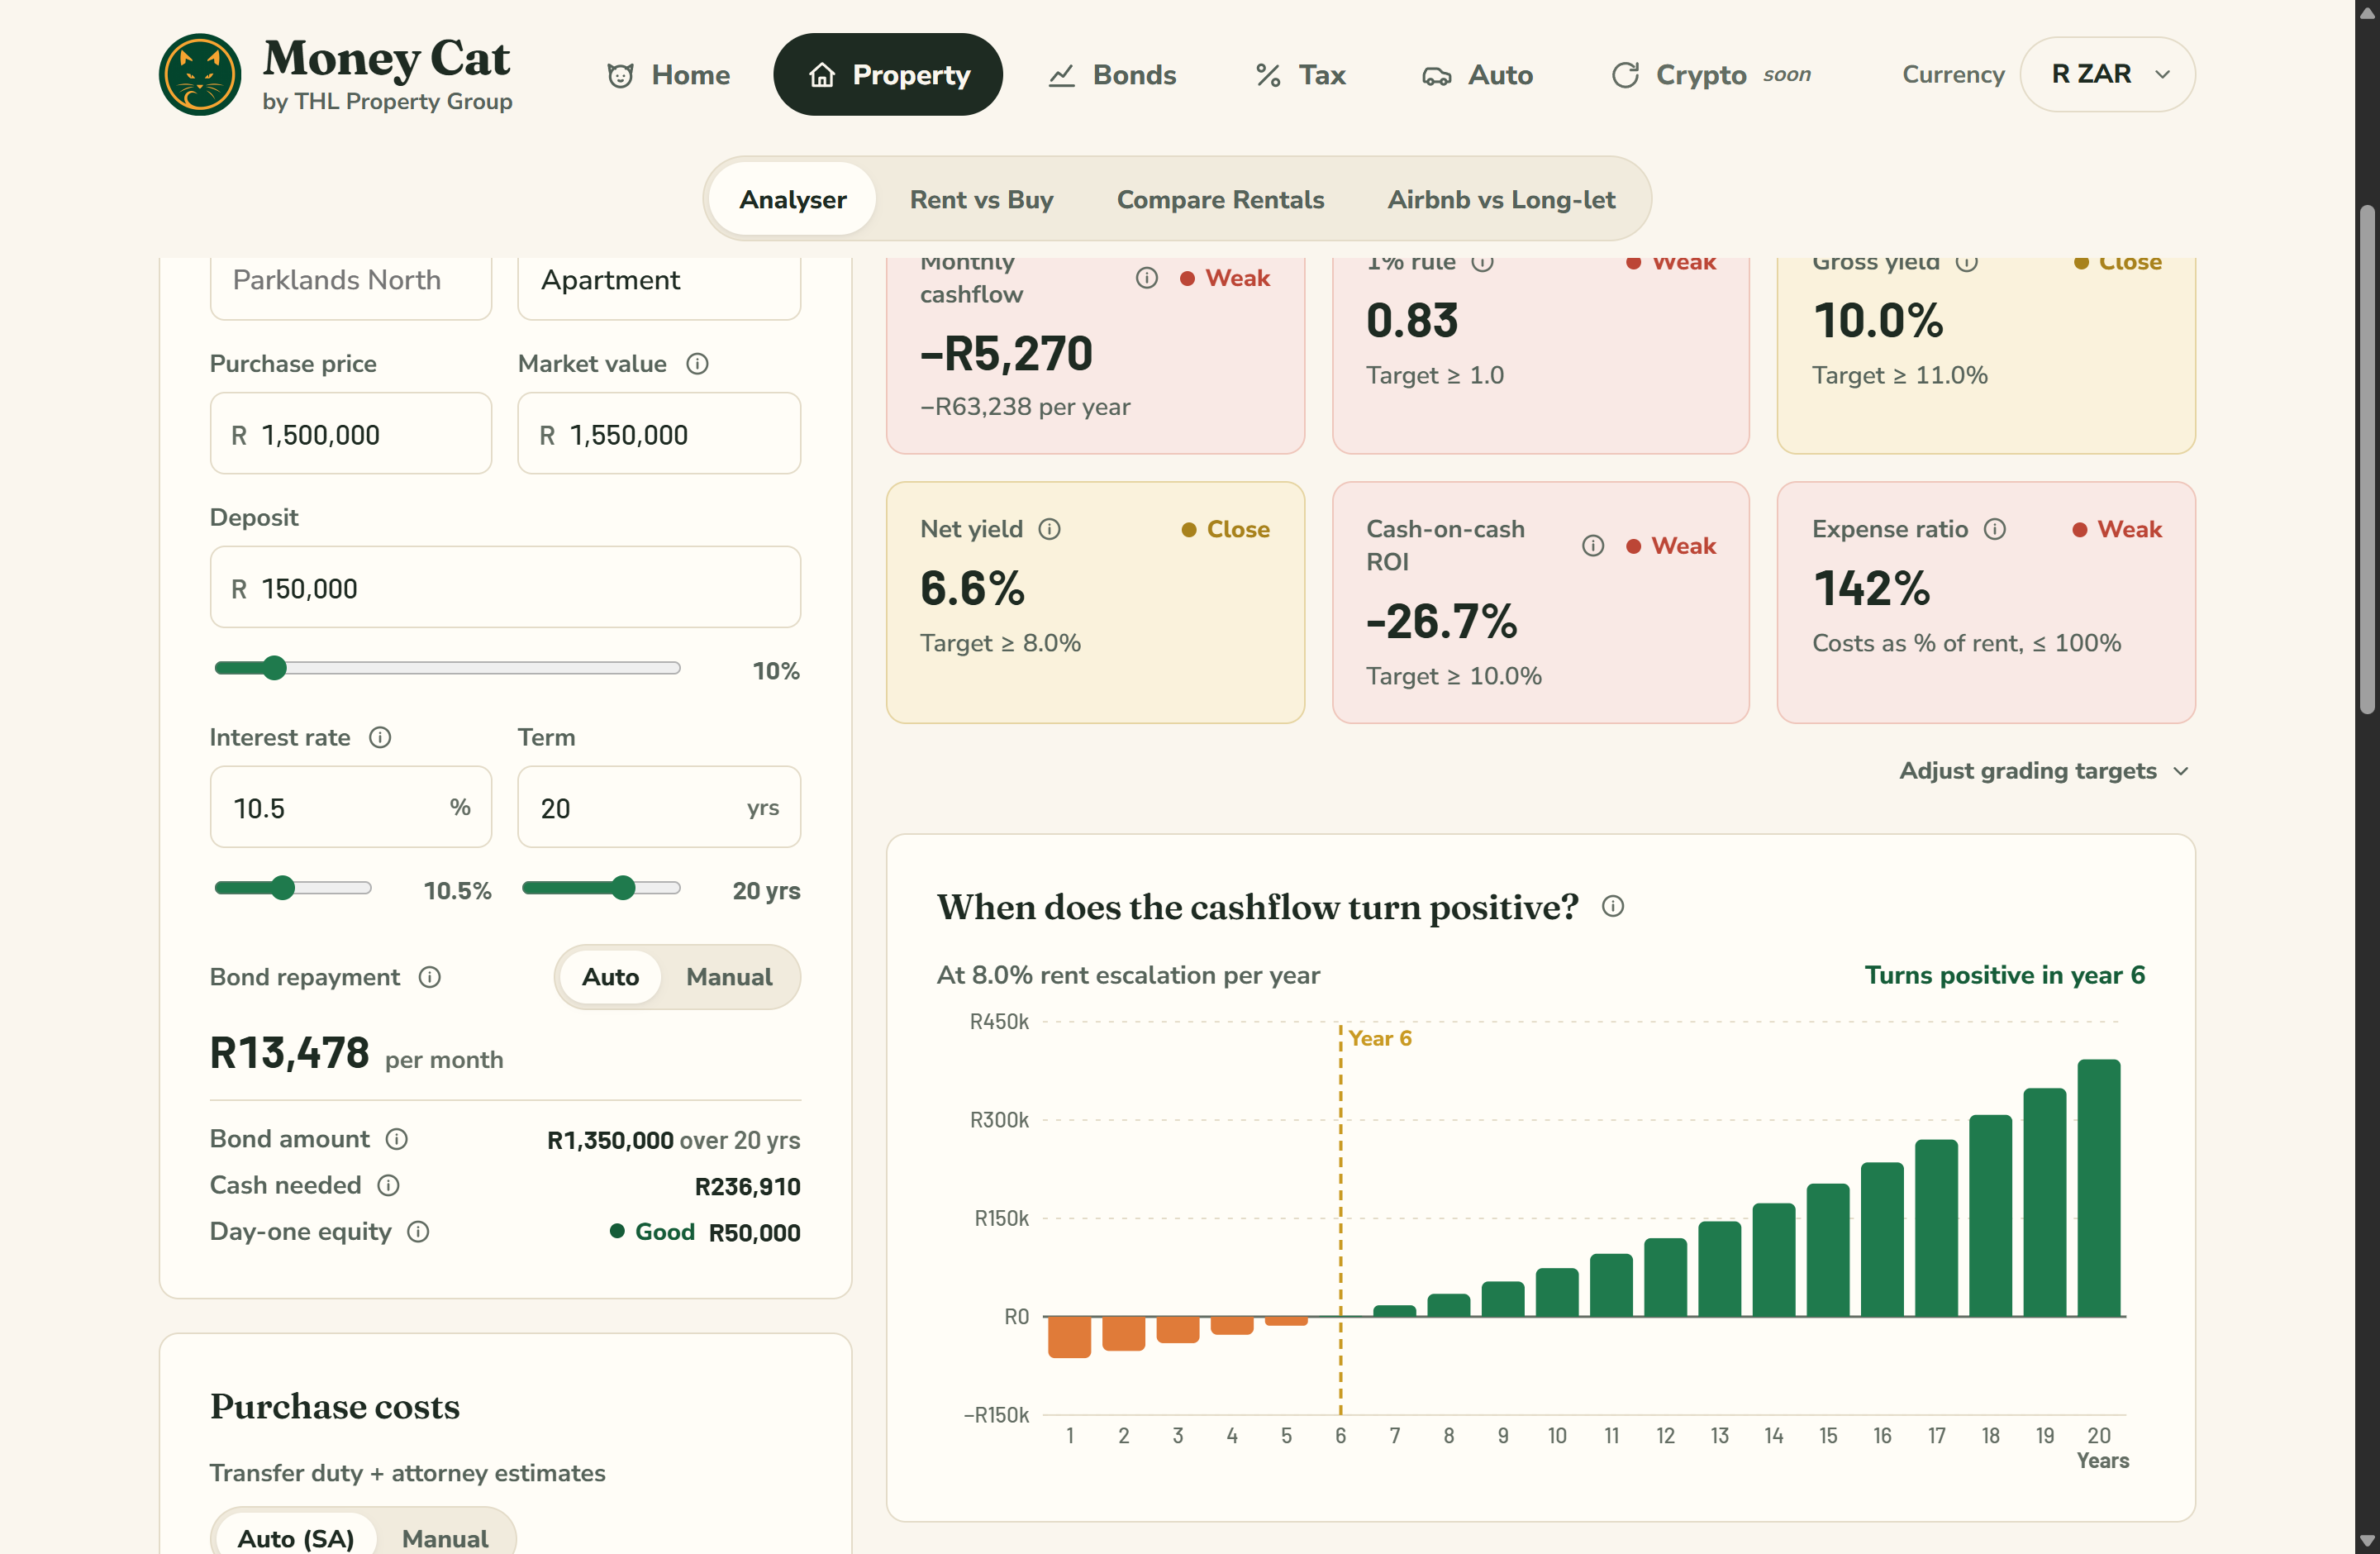Click the Home cat icon
This screenshot has width=2380, height=1554.
pos(620,75)
